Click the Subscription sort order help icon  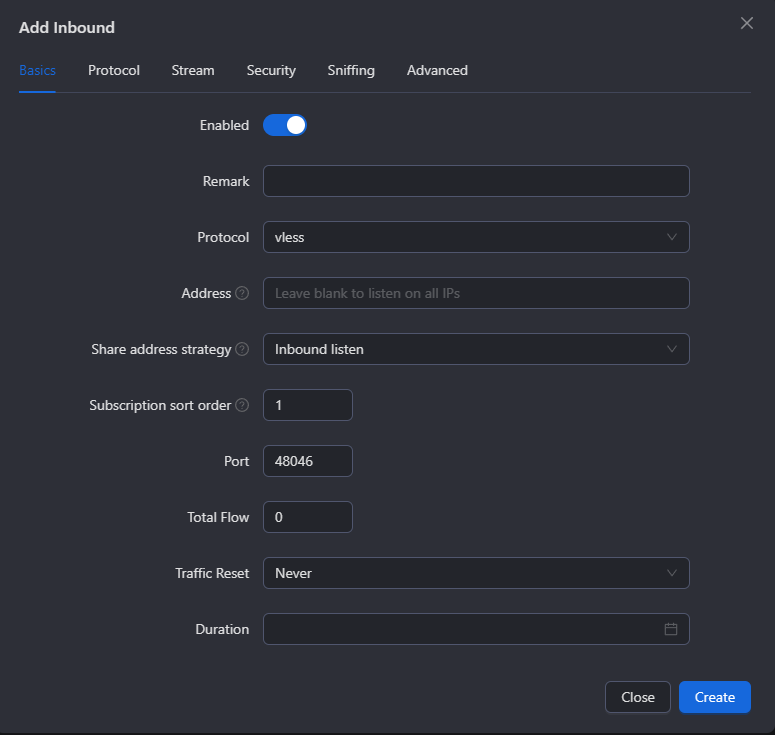(x=242, y=405)
